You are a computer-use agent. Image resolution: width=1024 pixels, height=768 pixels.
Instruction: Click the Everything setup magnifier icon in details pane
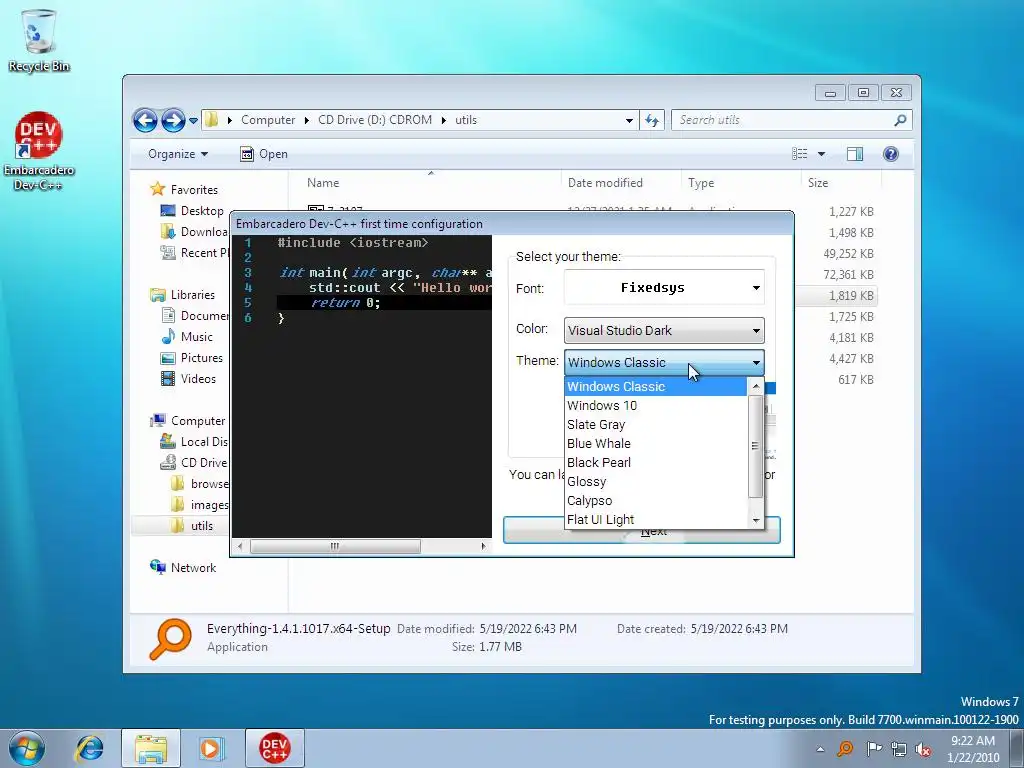(170, 639)
